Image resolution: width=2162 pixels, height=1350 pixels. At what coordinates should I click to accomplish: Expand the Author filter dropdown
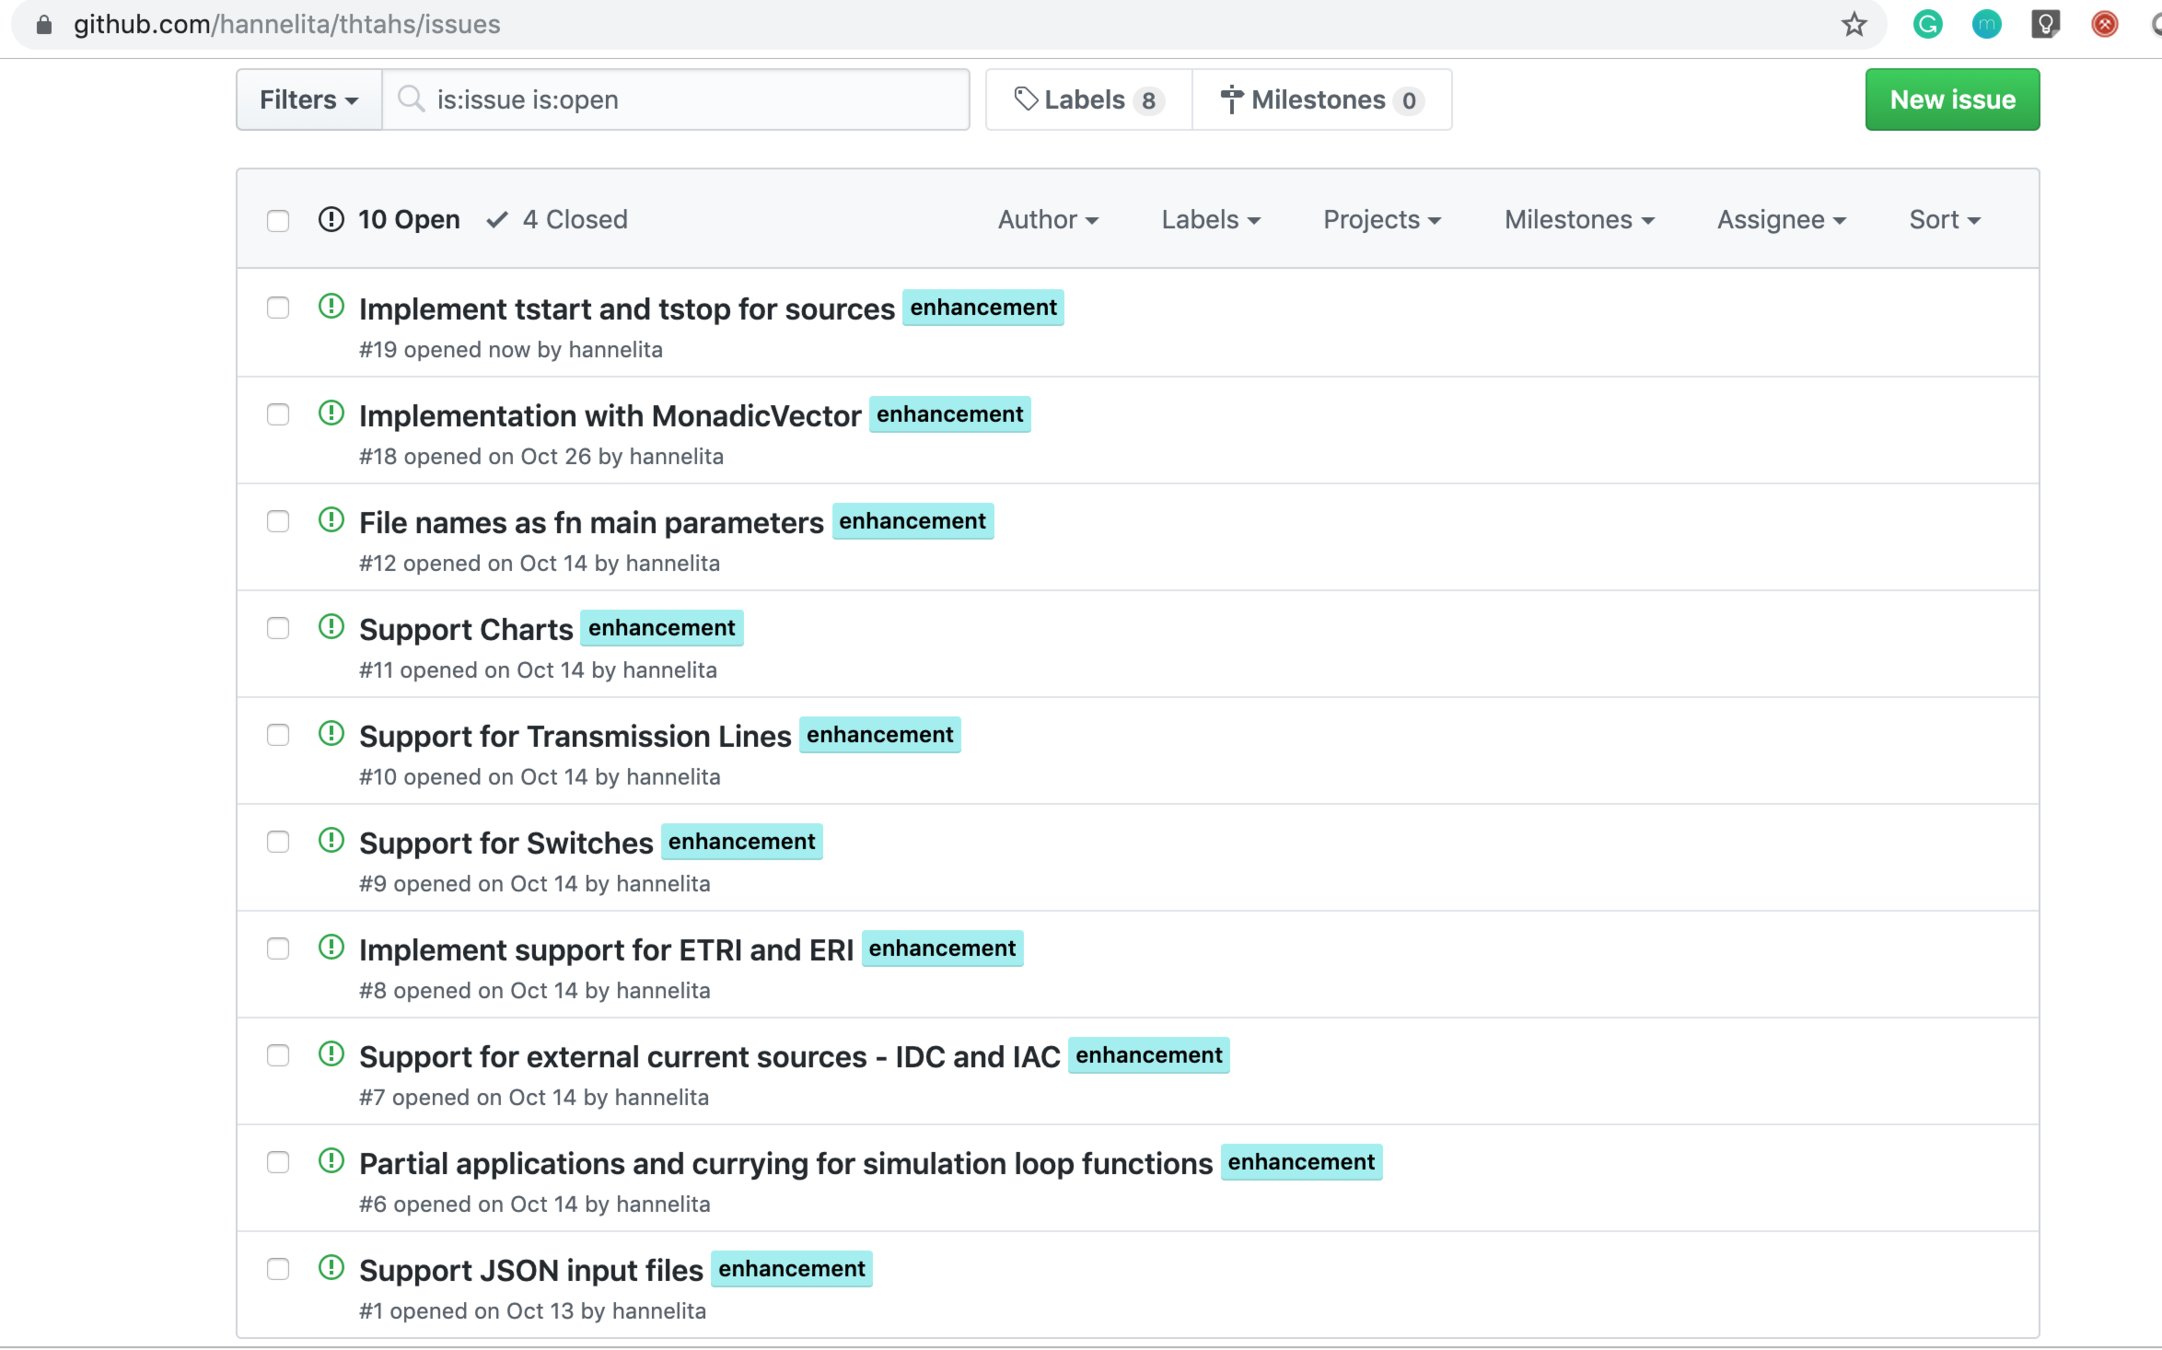1047,220
